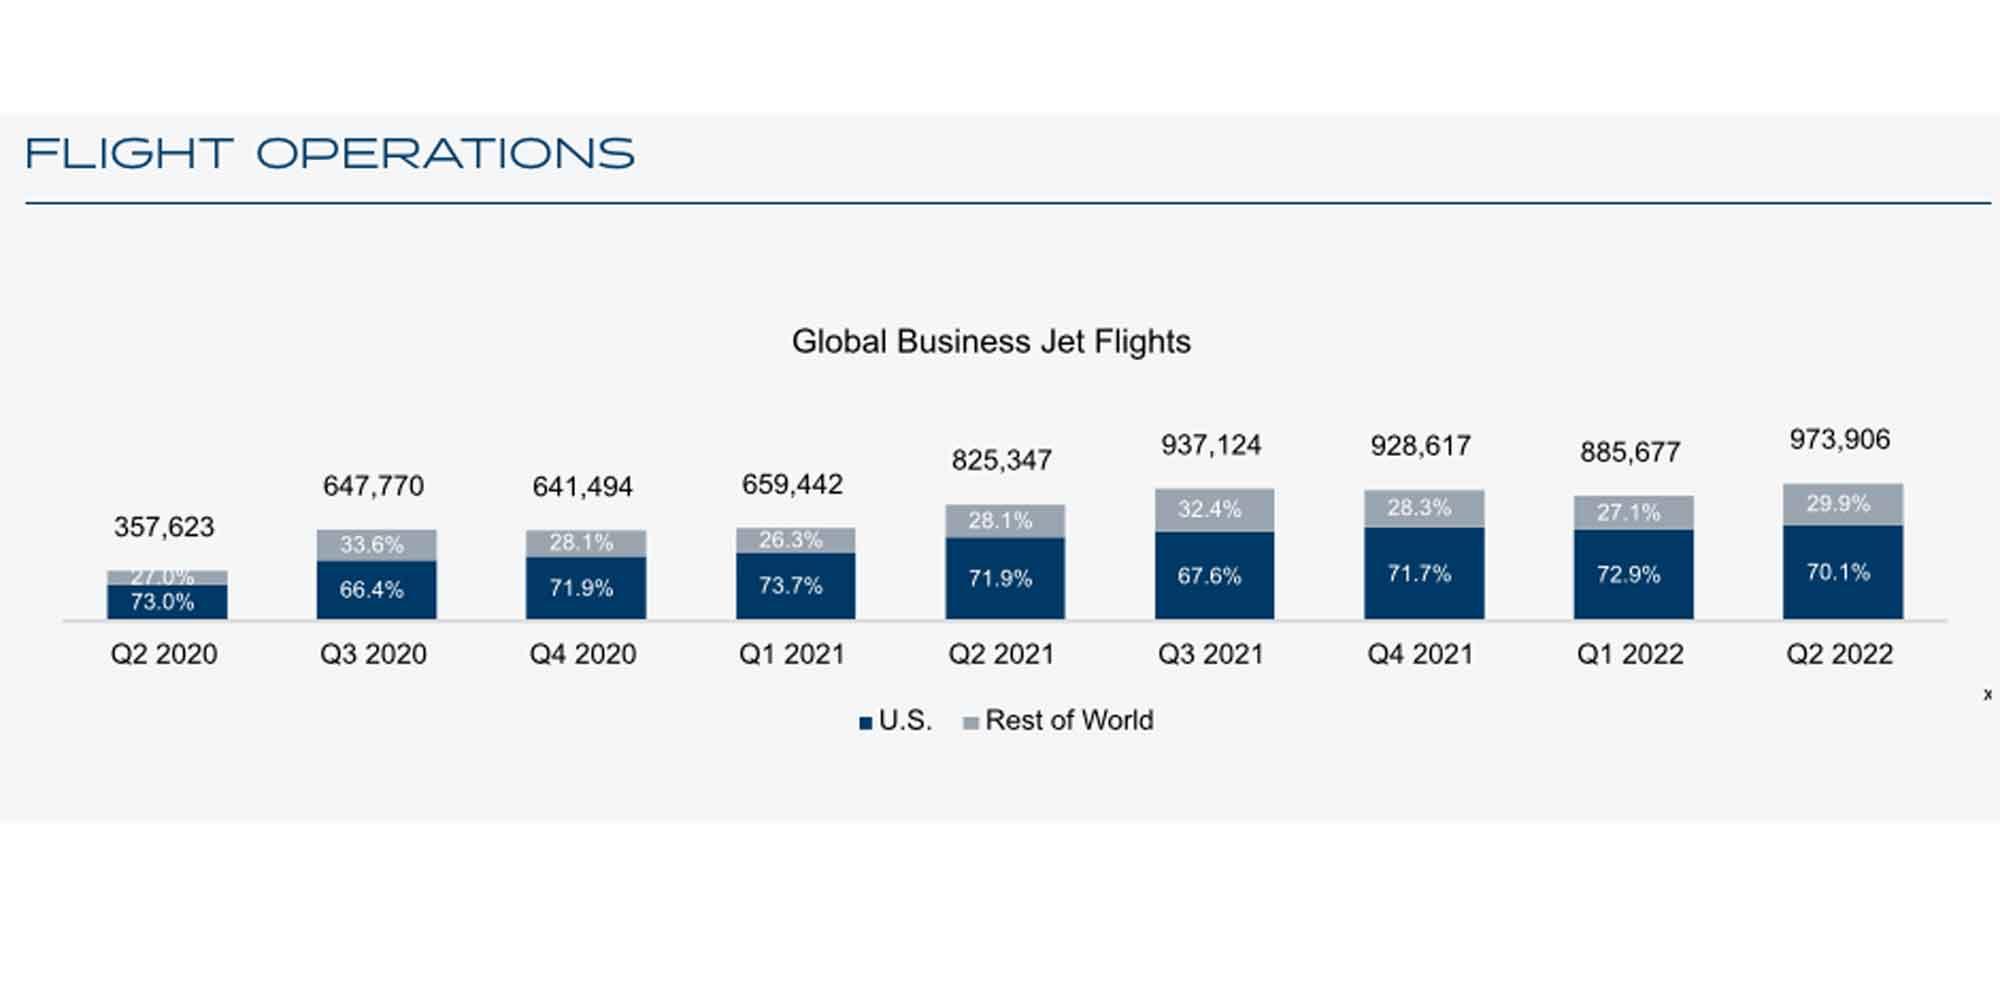Click the 937,124 total label
2000x1000 pixels.
click(x=1211, y=445)
